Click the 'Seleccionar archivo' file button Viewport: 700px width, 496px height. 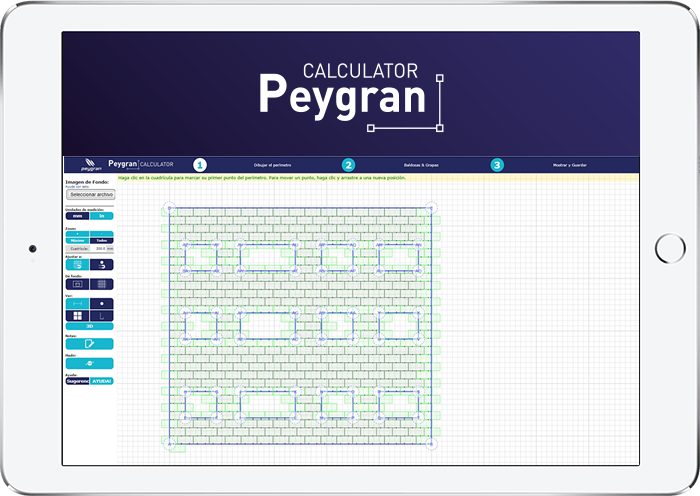pyautogui.click(x=91, y=195)
